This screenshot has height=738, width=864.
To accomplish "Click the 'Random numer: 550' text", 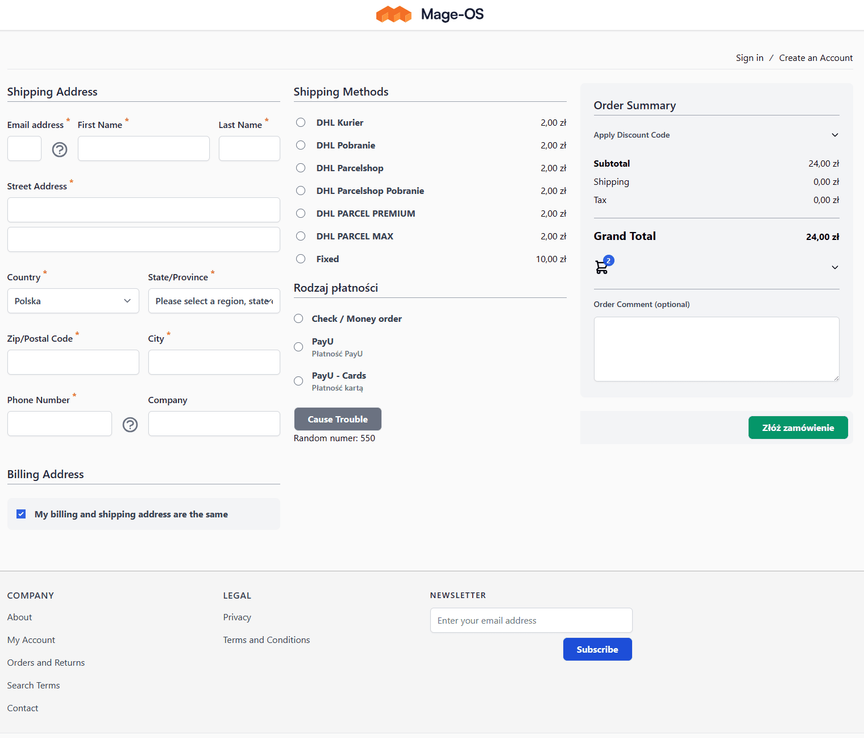I will [x=334, y=438].
